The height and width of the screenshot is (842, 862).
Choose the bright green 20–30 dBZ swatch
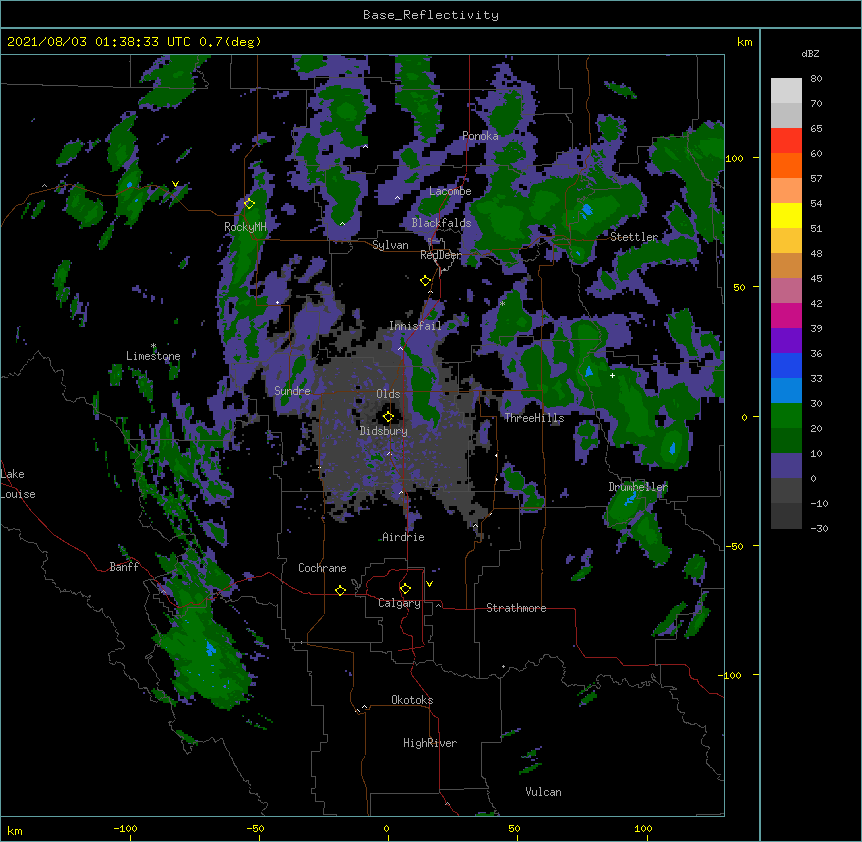[786, 416]
